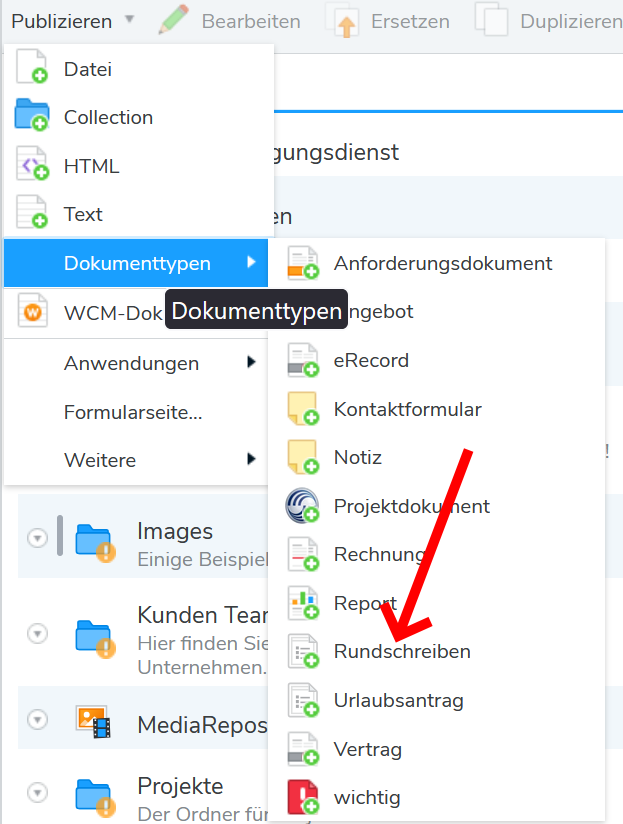Choose Anforderungsdokument document type

coord(437,263)
